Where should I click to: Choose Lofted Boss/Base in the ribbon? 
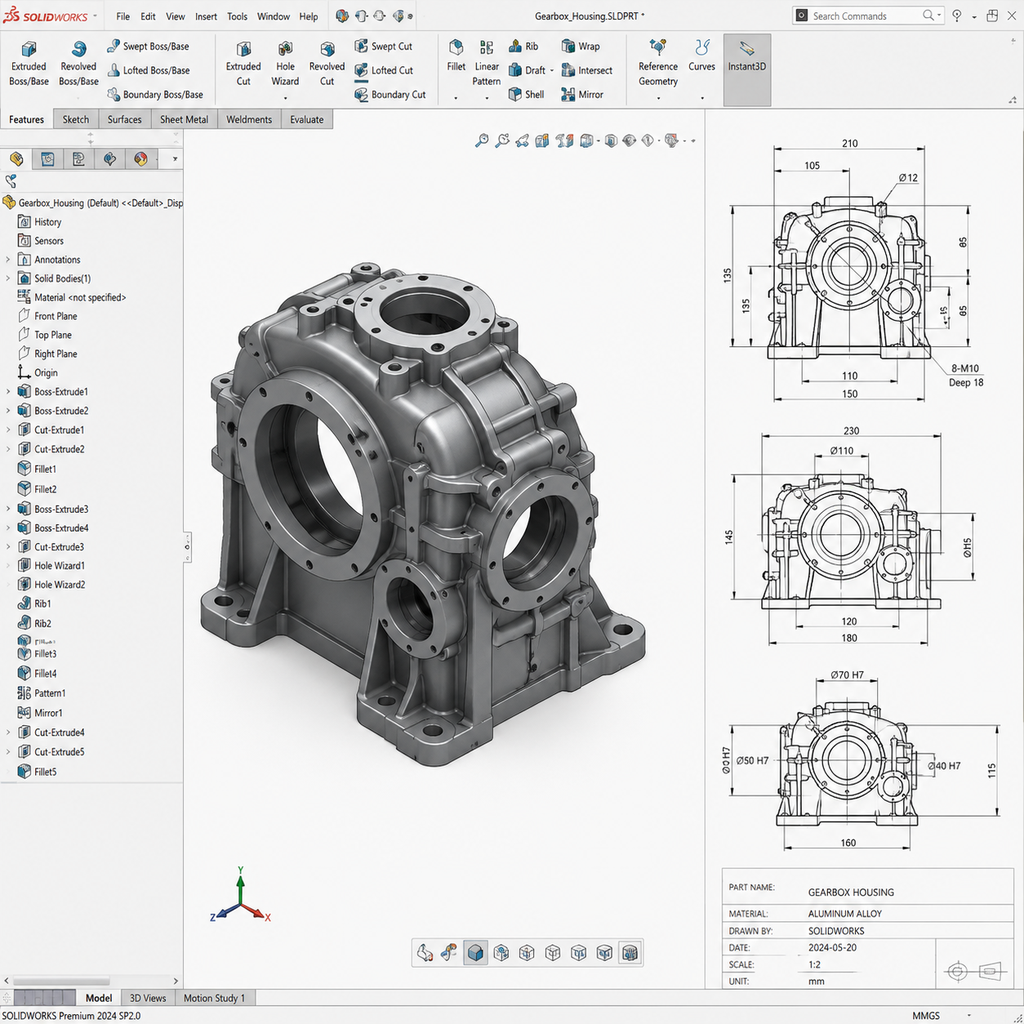(x=148, y=70)
